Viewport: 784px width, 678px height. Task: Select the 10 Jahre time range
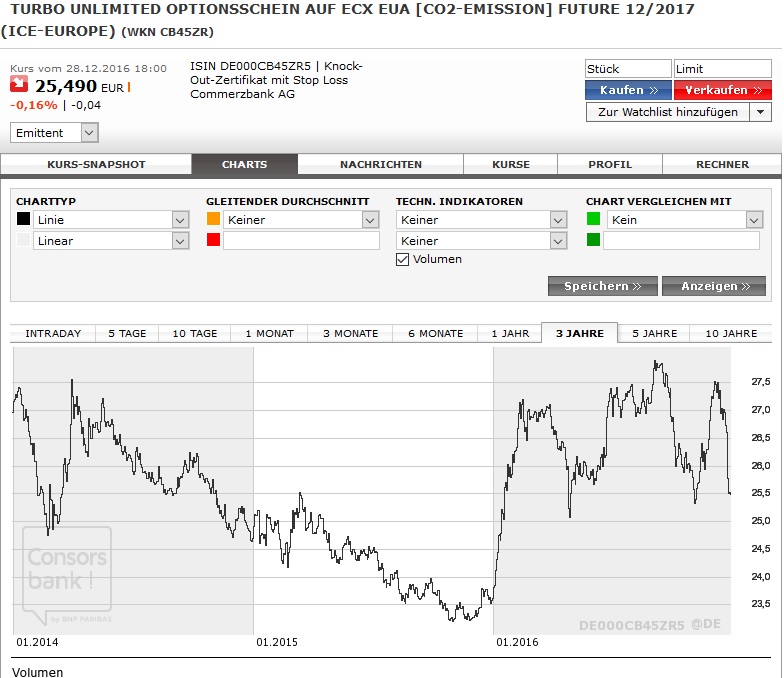(731, 334)
